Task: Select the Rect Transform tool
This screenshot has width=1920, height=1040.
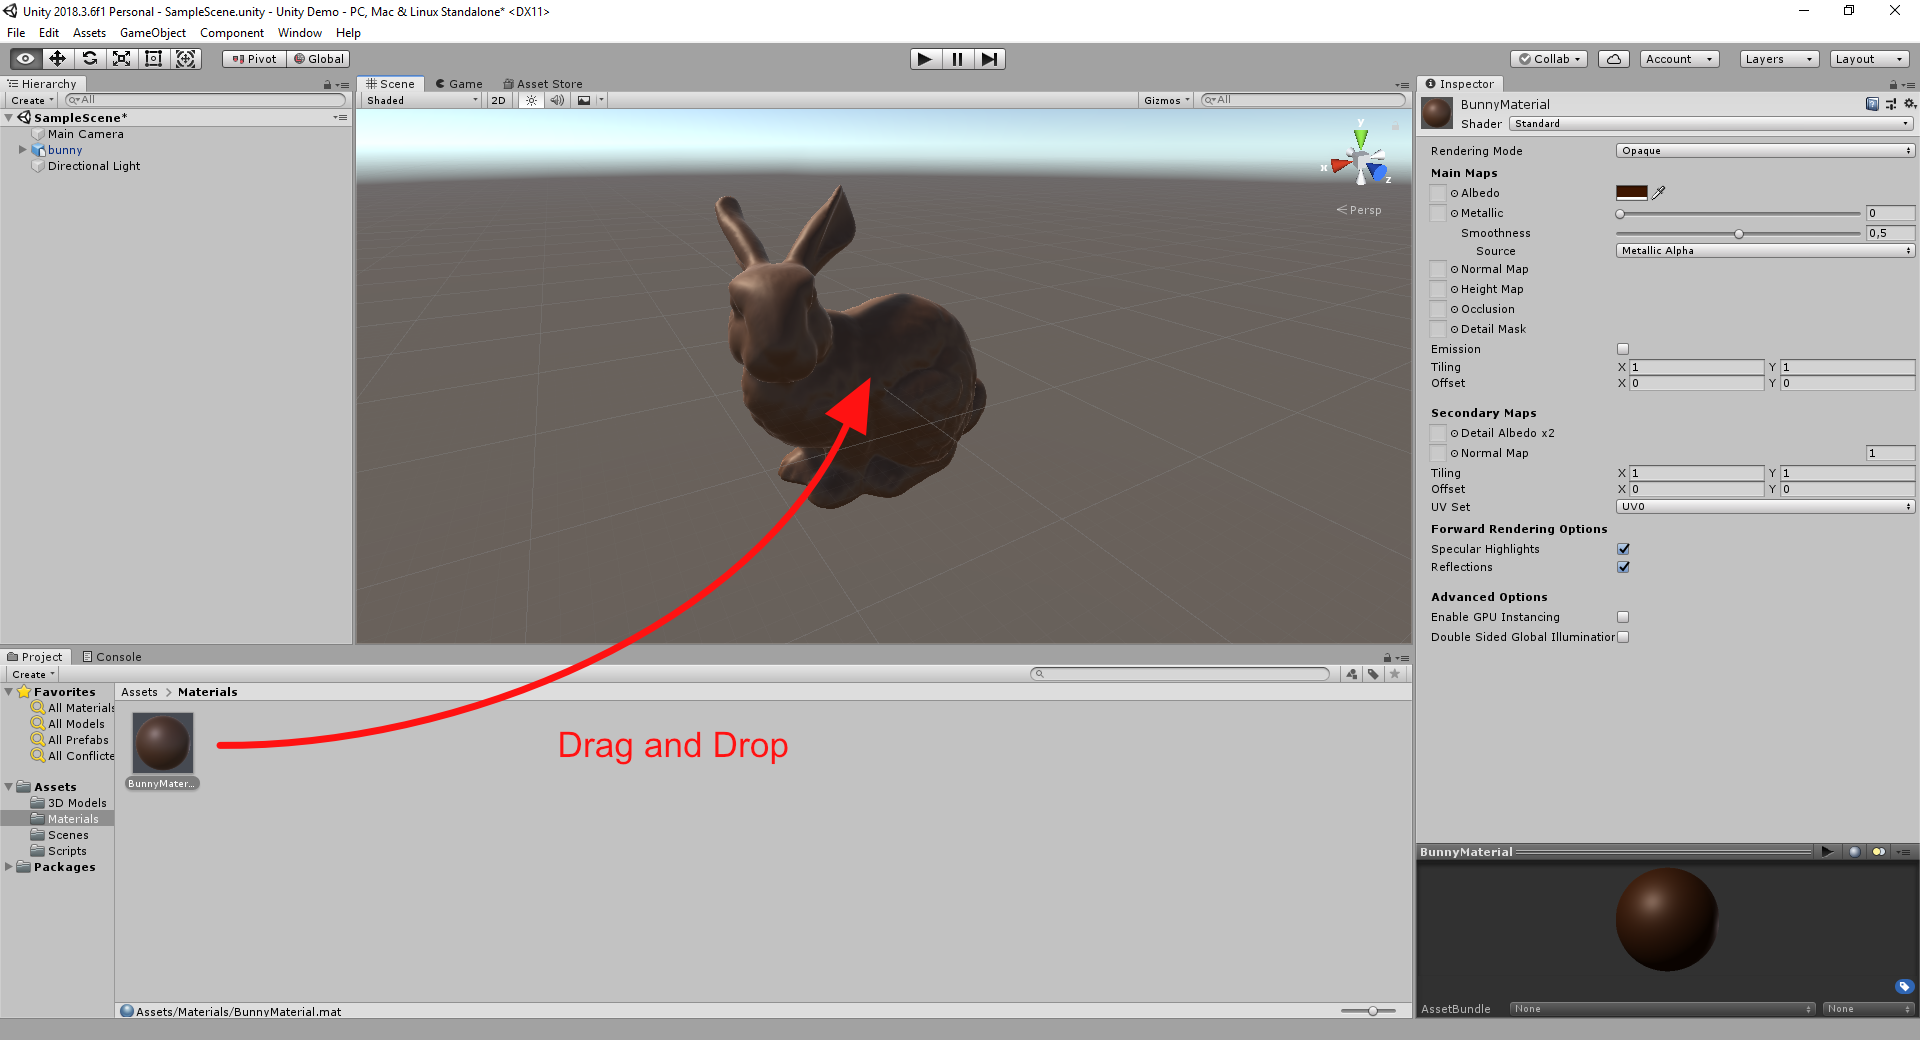Action: click(154, 59)
